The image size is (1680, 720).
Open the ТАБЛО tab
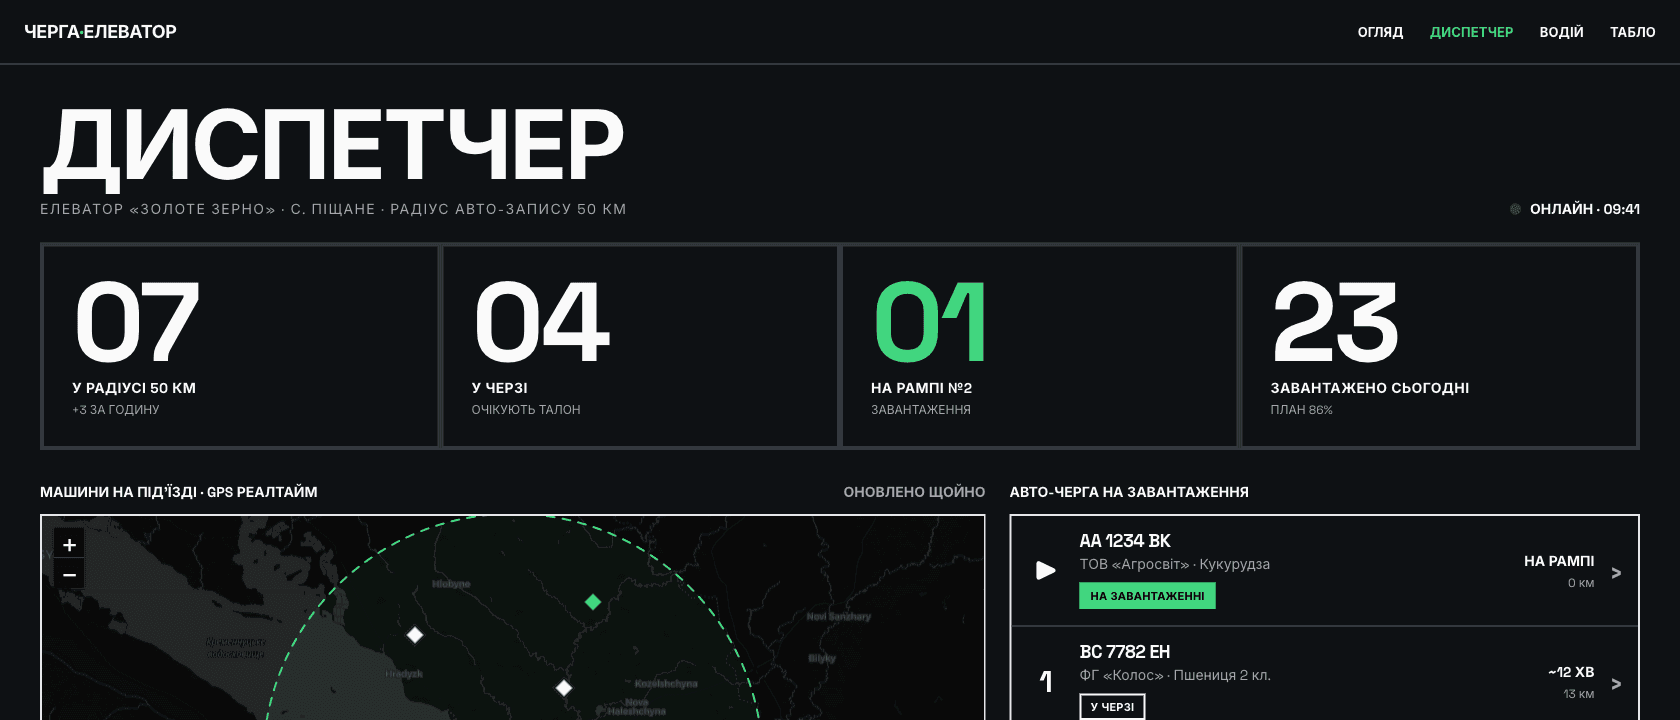tap(1632, 32)
